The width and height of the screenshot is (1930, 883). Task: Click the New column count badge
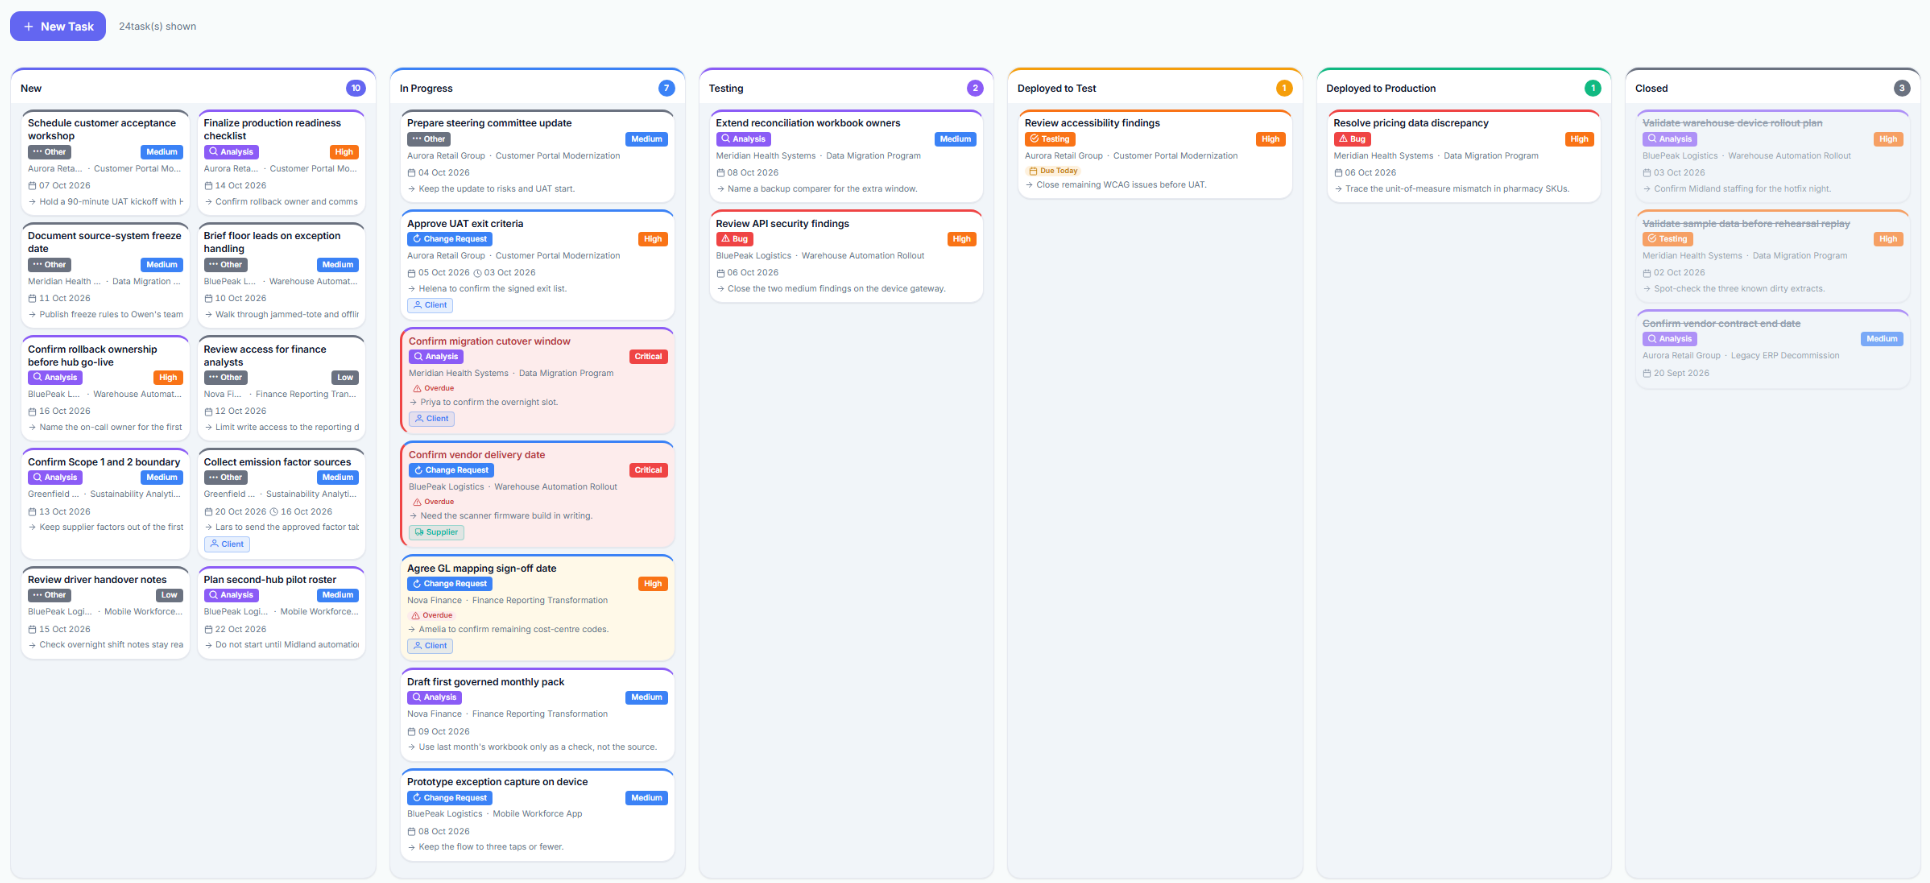coord(355,88)
